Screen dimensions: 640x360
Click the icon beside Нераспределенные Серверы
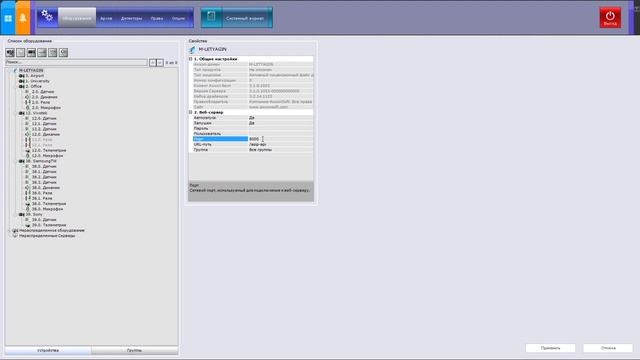point(15,236)
